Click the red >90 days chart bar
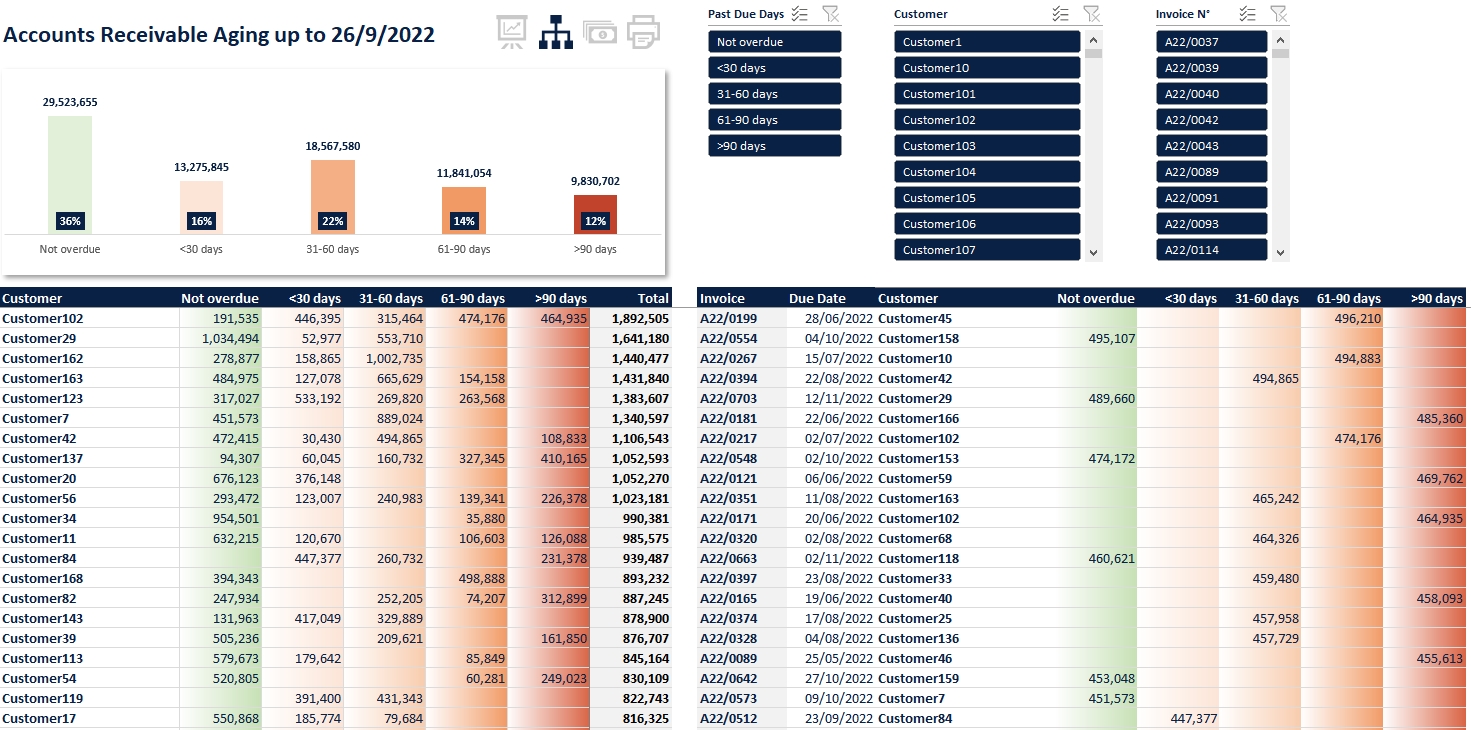 (x=594, y=212)
